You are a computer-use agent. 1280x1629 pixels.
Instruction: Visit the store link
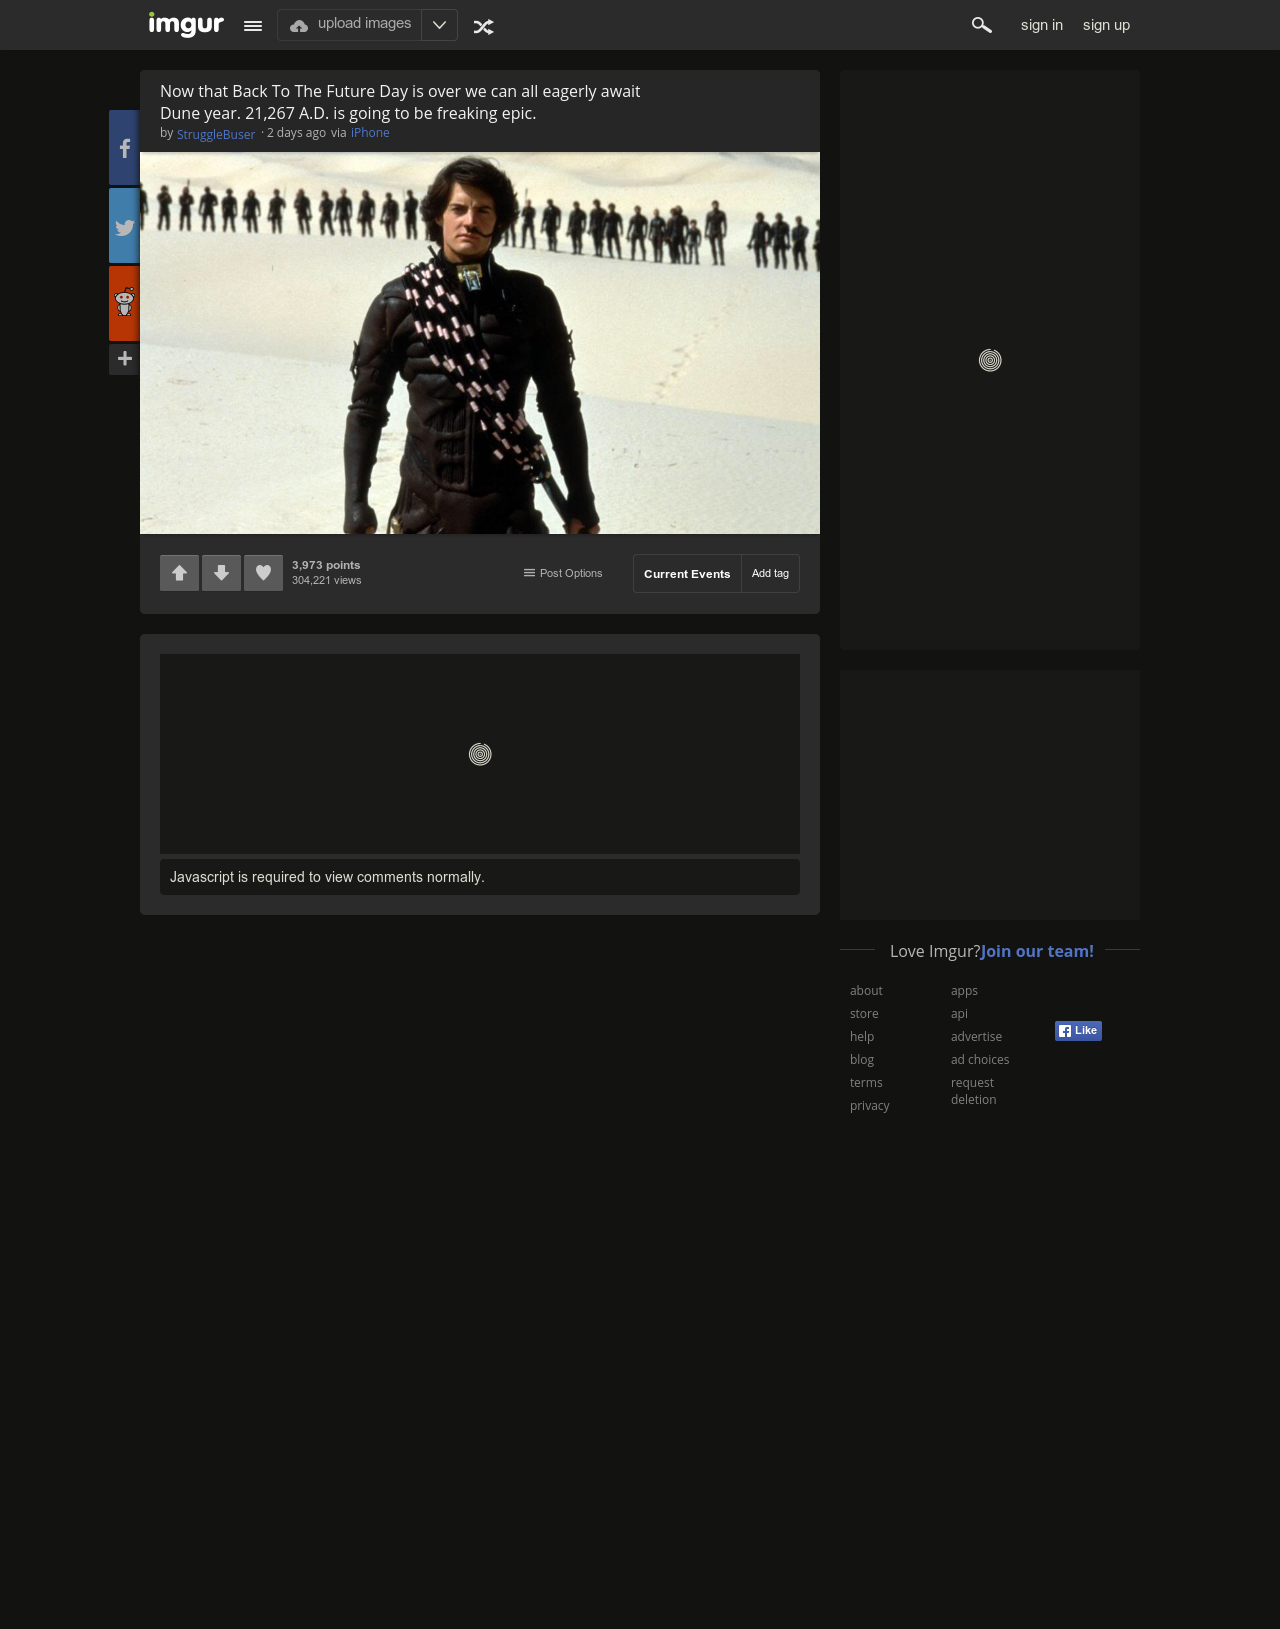pyautogui.click(x=864, y=1014)
